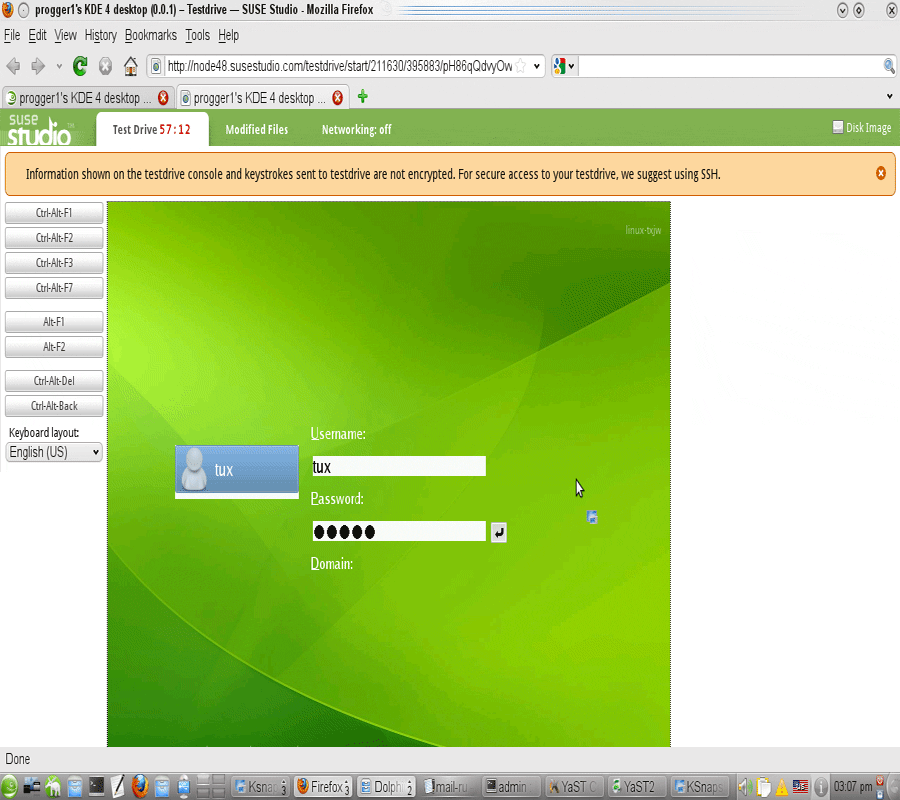900x800 pixels.
Task: Click the search magnifier icon
Action: [x=889, y=66]
